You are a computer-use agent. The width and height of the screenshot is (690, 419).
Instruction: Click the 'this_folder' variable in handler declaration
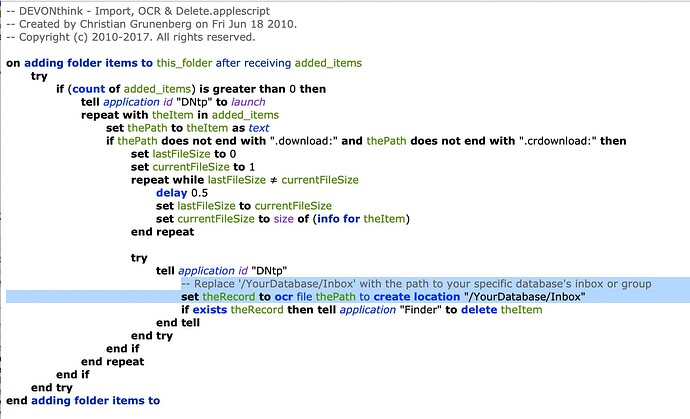pos(202,63)
